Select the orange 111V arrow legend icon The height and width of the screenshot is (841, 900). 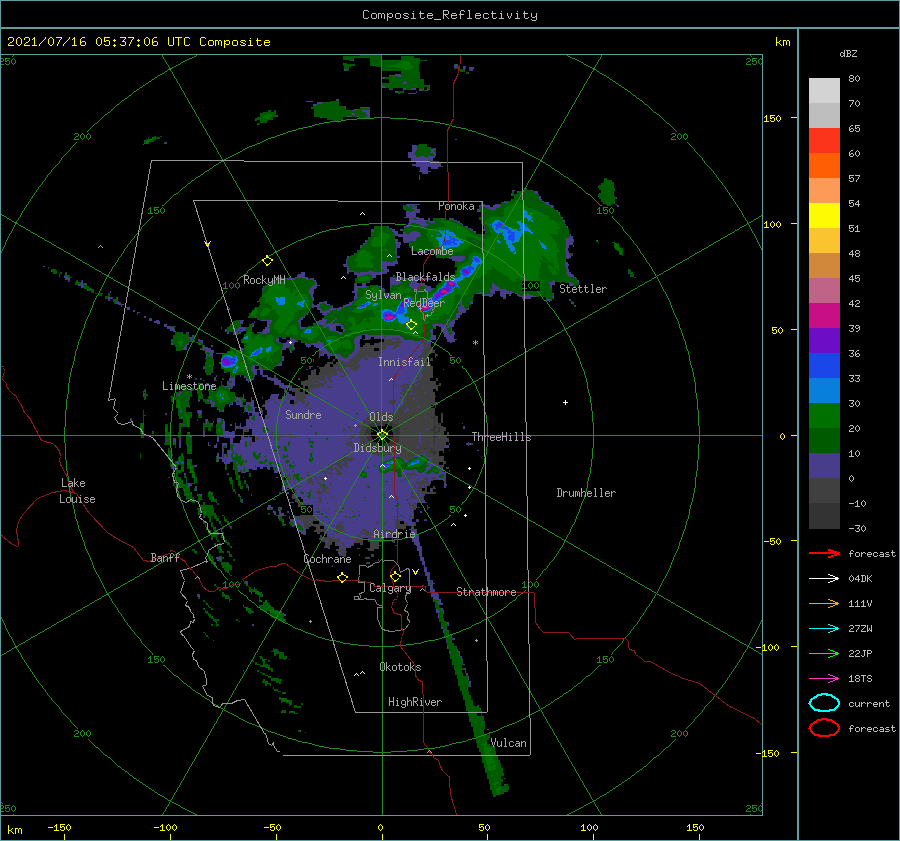tap(824, 603)
